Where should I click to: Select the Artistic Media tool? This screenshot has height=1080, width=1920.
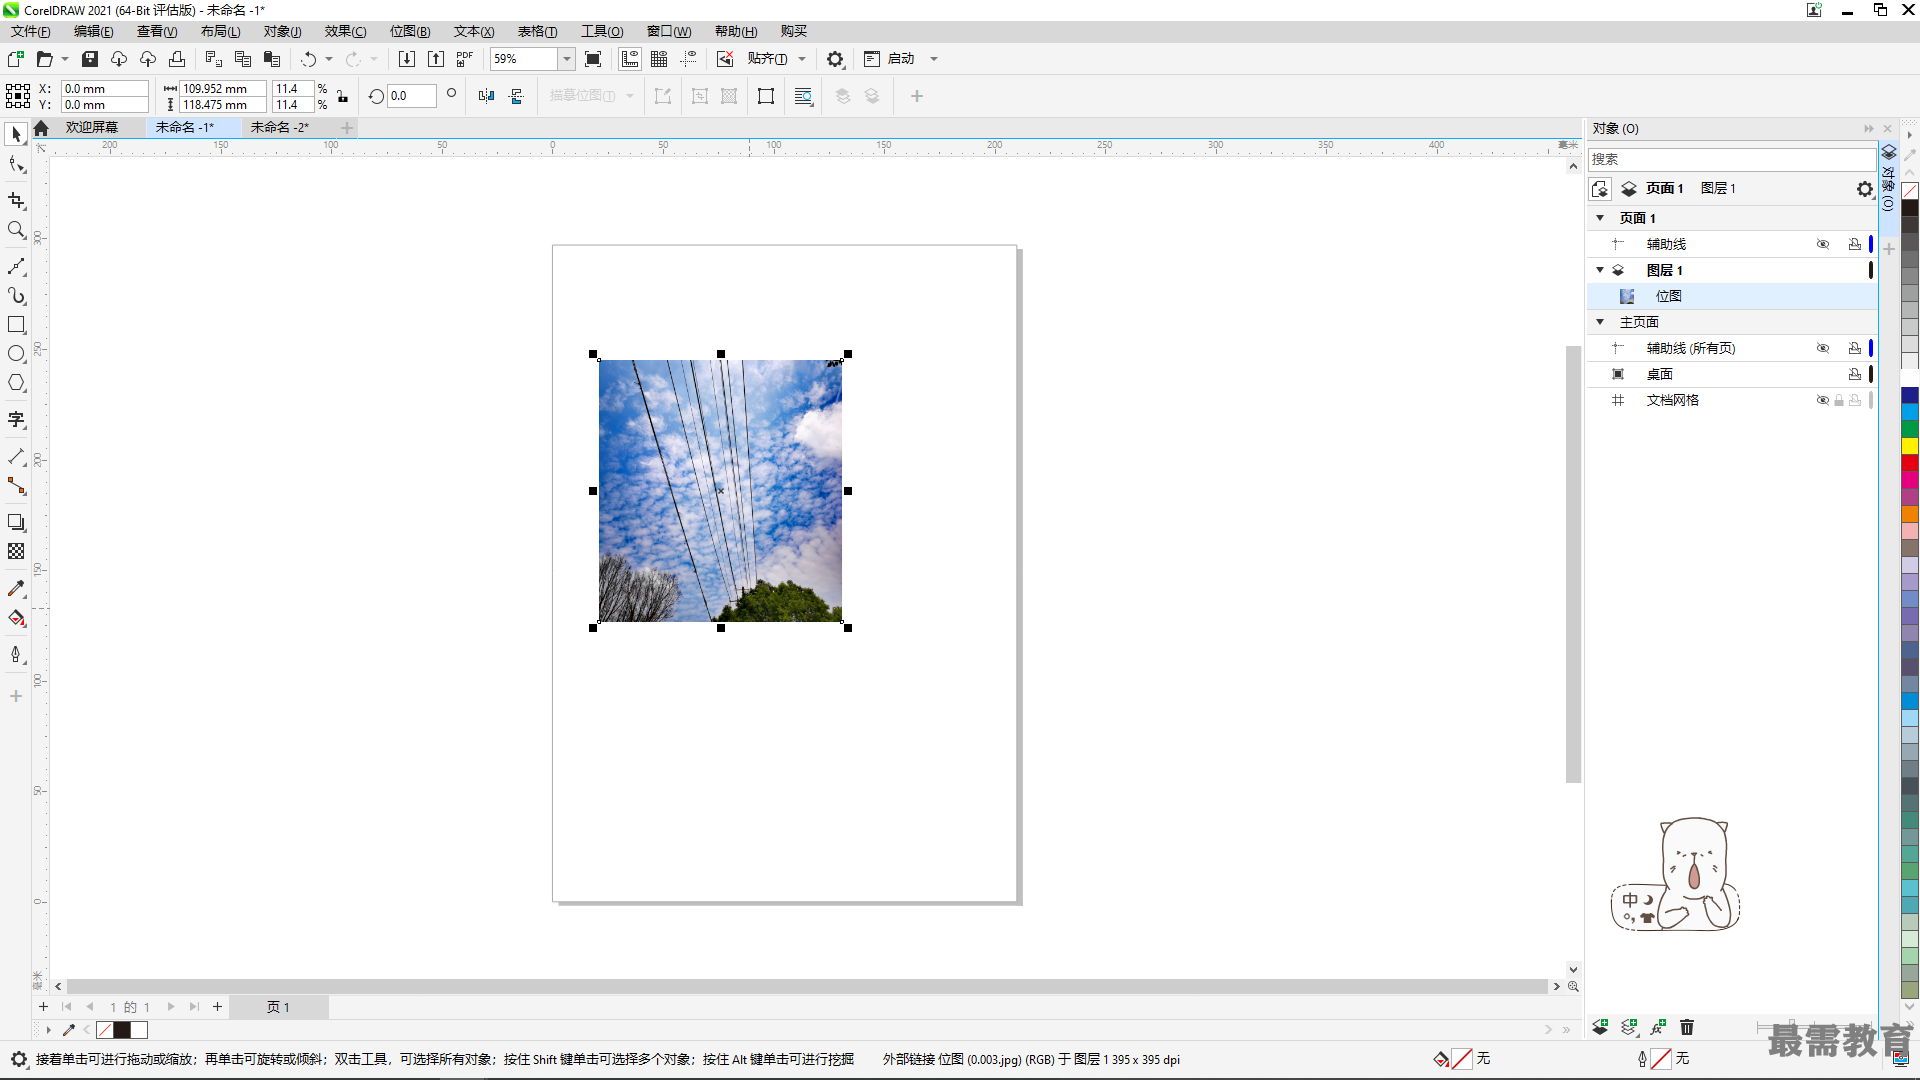click(x=16, y=296)
